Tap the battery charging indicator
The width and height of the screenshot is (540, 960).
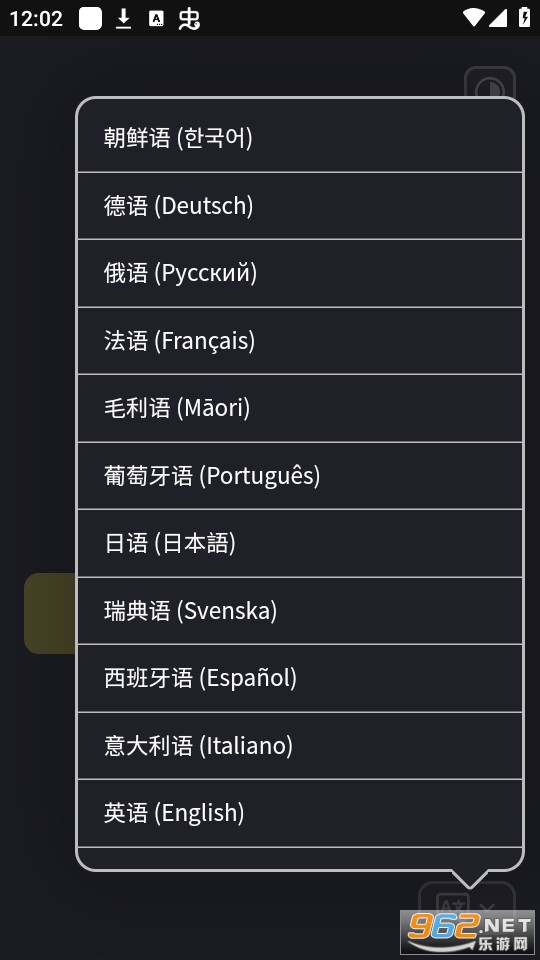(524, 17)
